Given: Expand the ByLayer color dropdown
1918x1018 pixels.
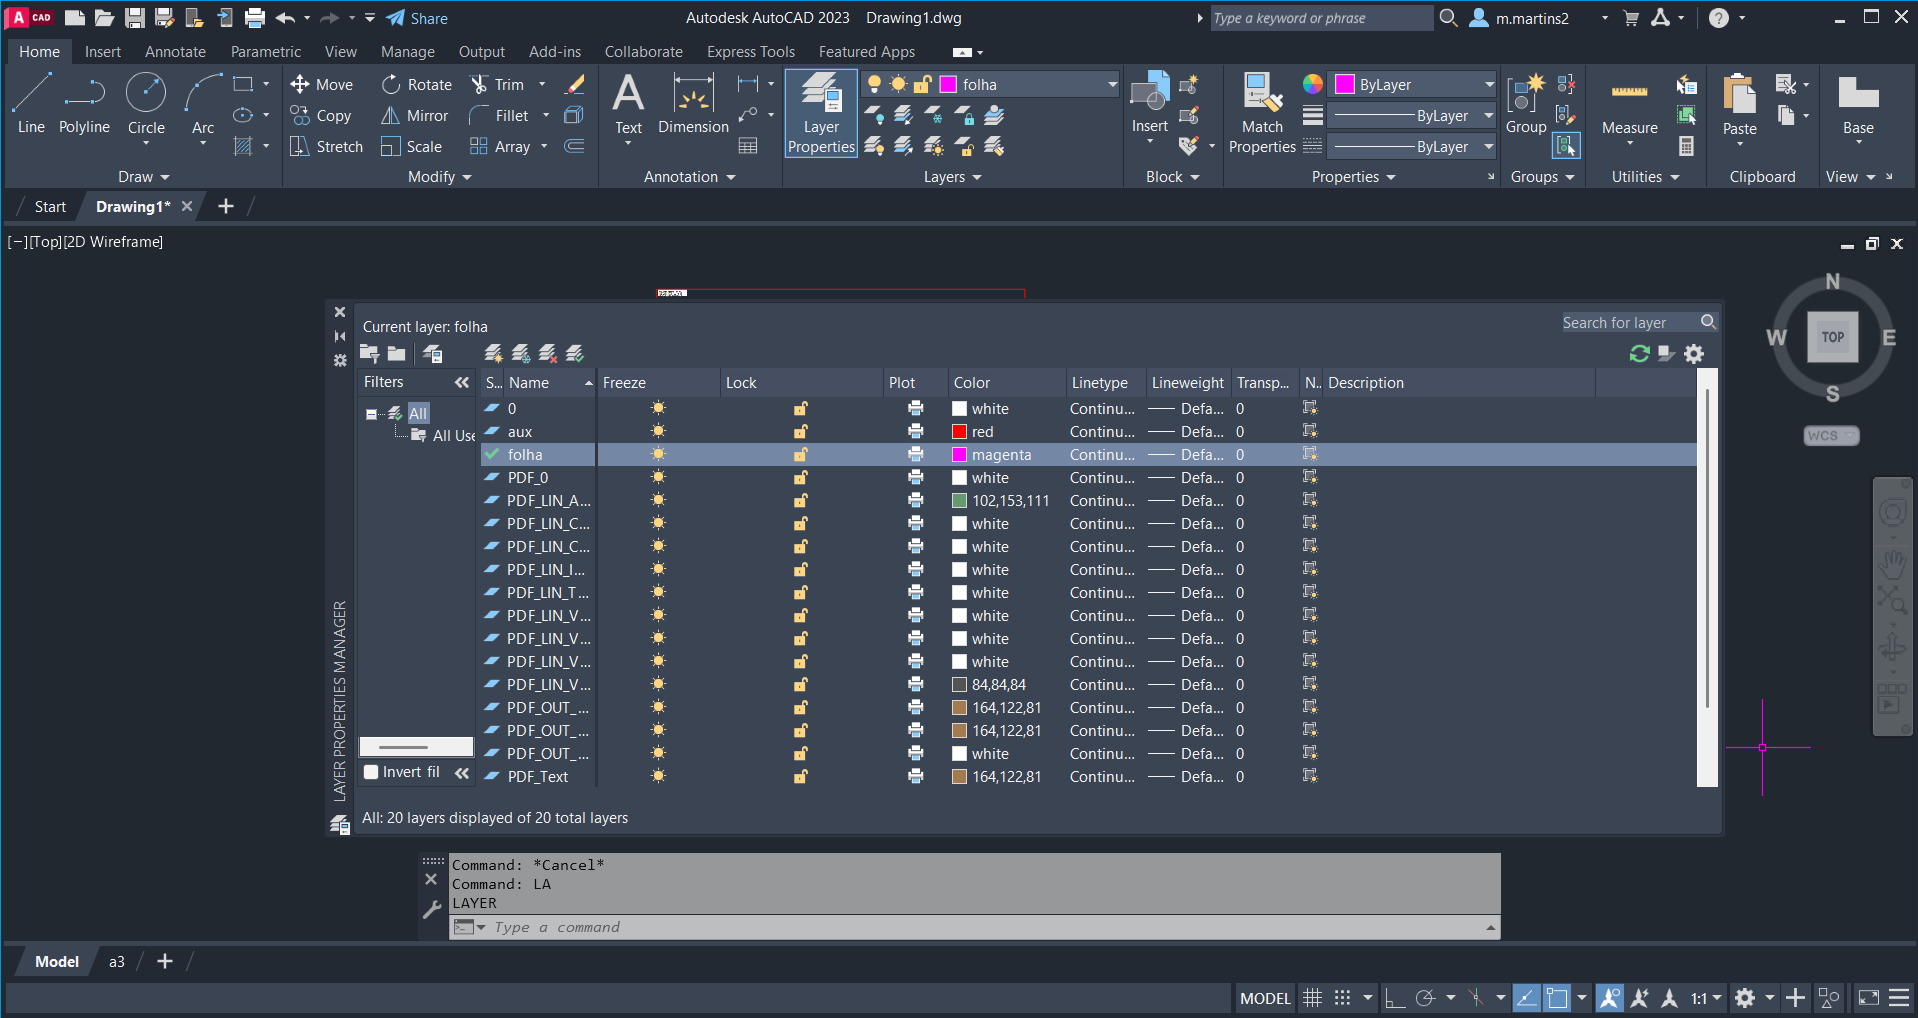Looking at the screenshot, I should 1488,85.
